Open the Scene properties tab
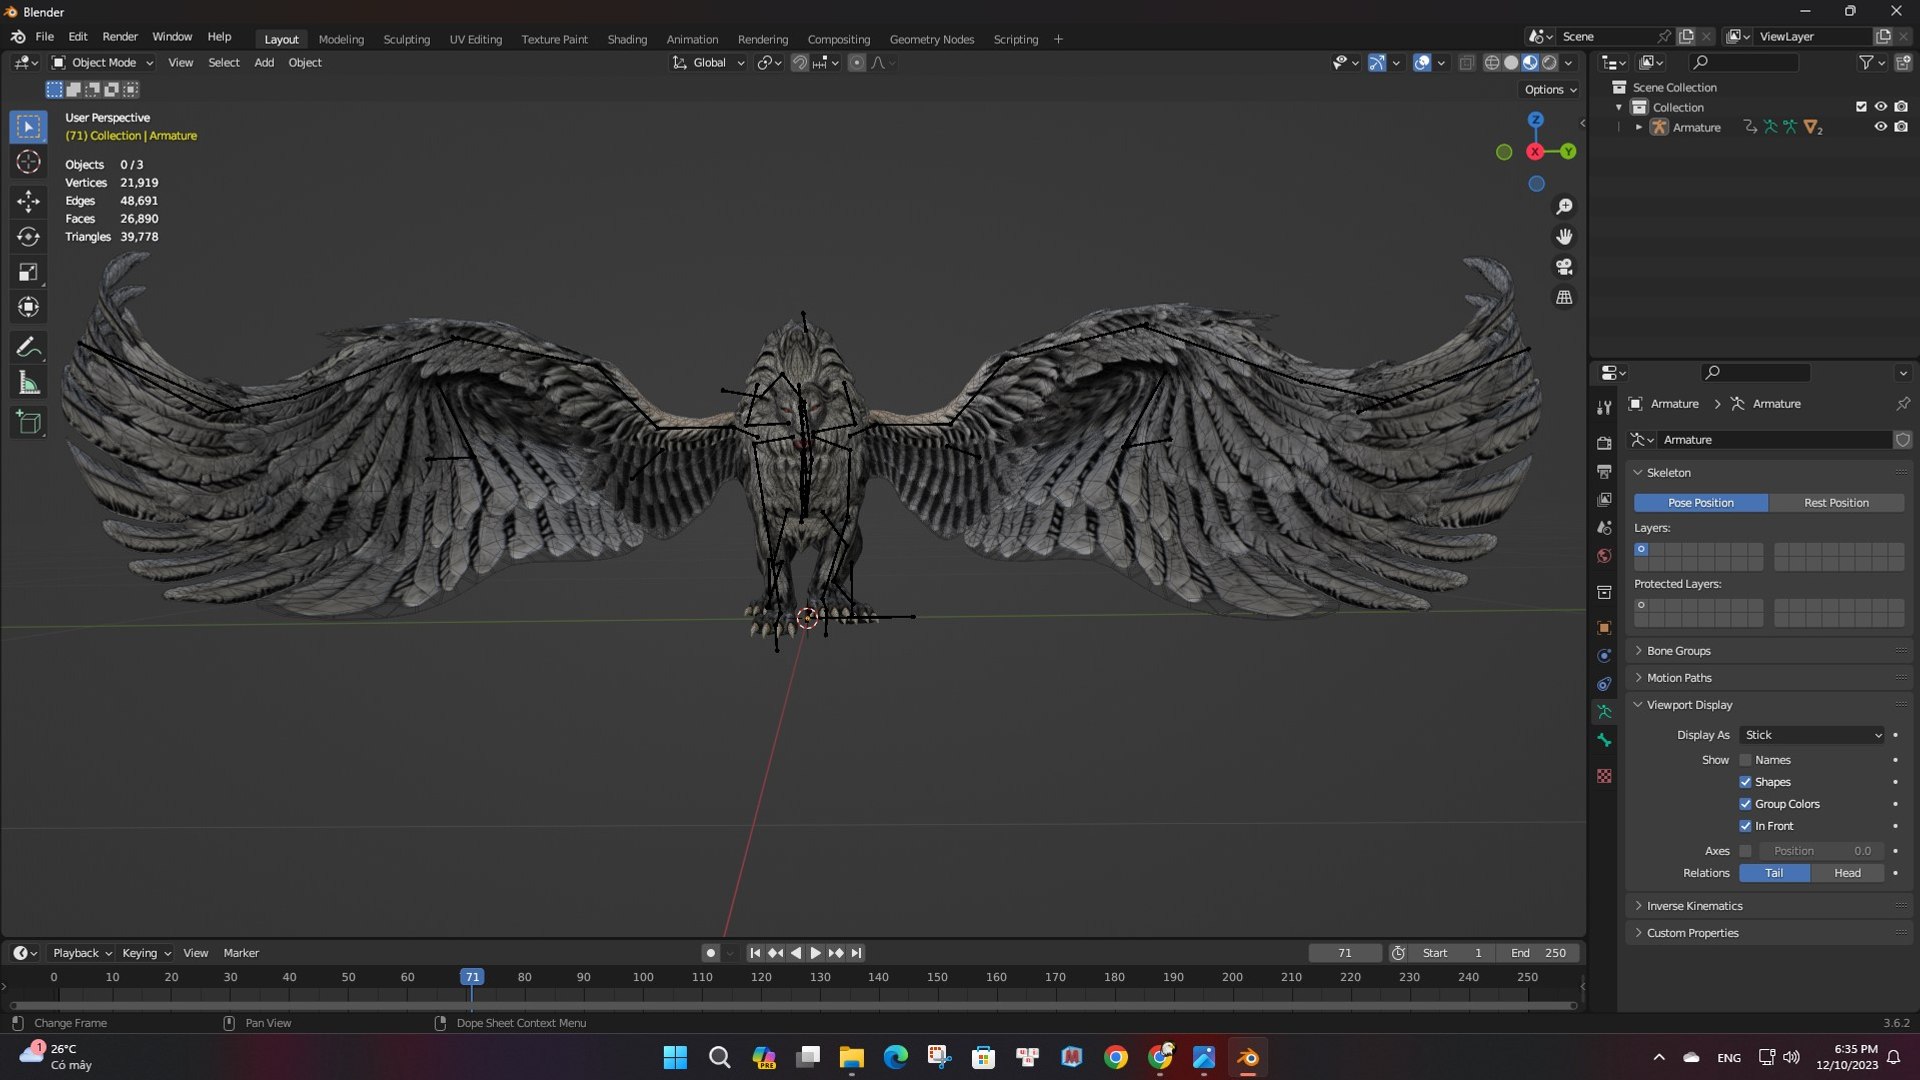 click(x=1604, y=527)
